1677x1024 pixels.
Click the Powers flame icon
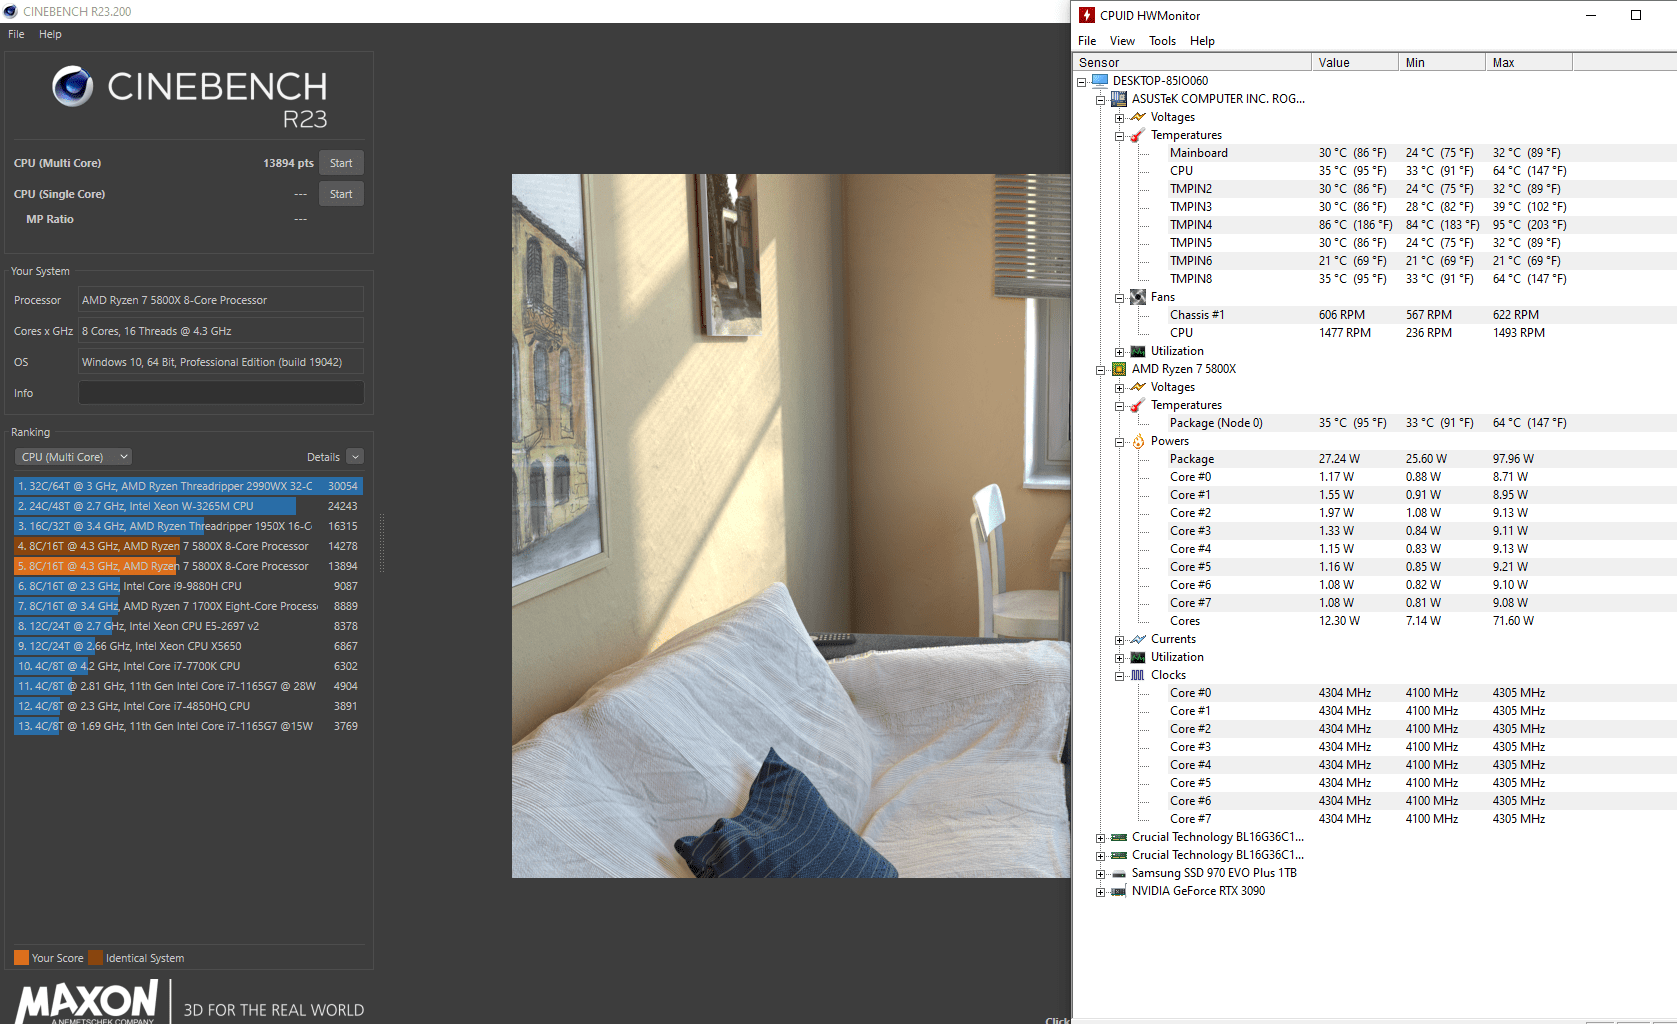[x=1138, y=441]
